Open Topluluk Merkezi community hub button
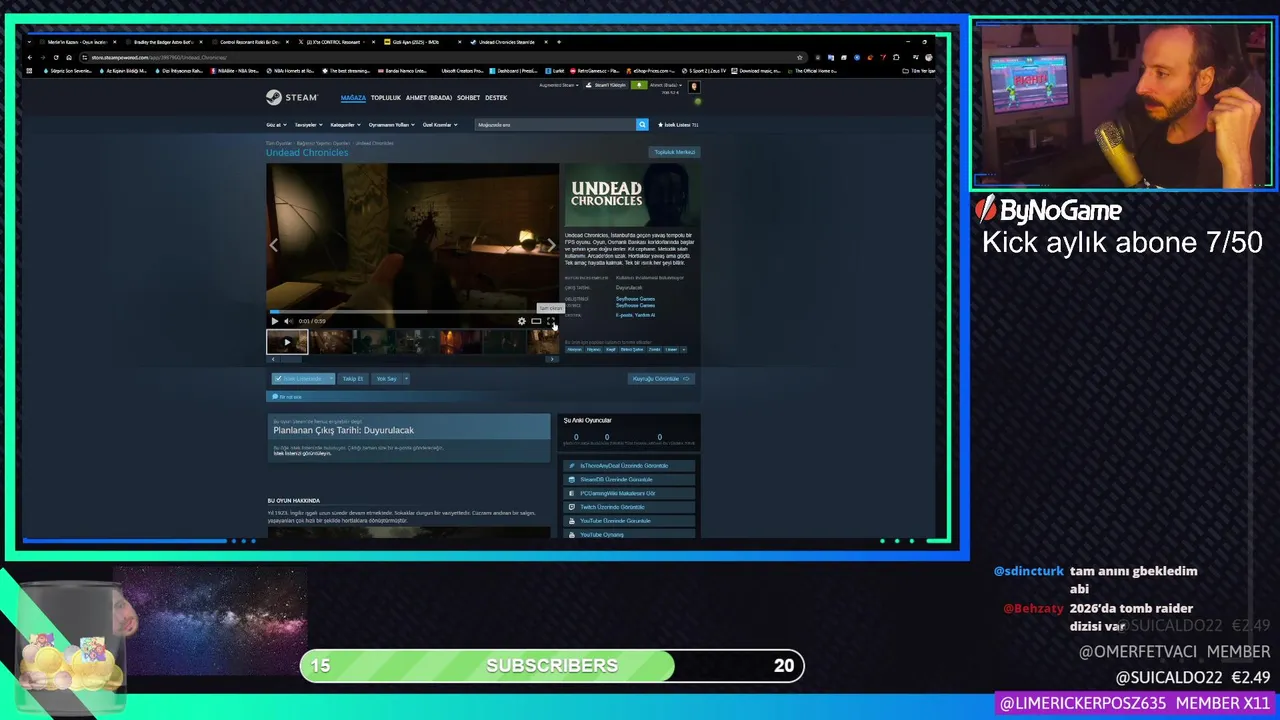The width and height of the screenshot is (1280, 720). coord(674,152)
